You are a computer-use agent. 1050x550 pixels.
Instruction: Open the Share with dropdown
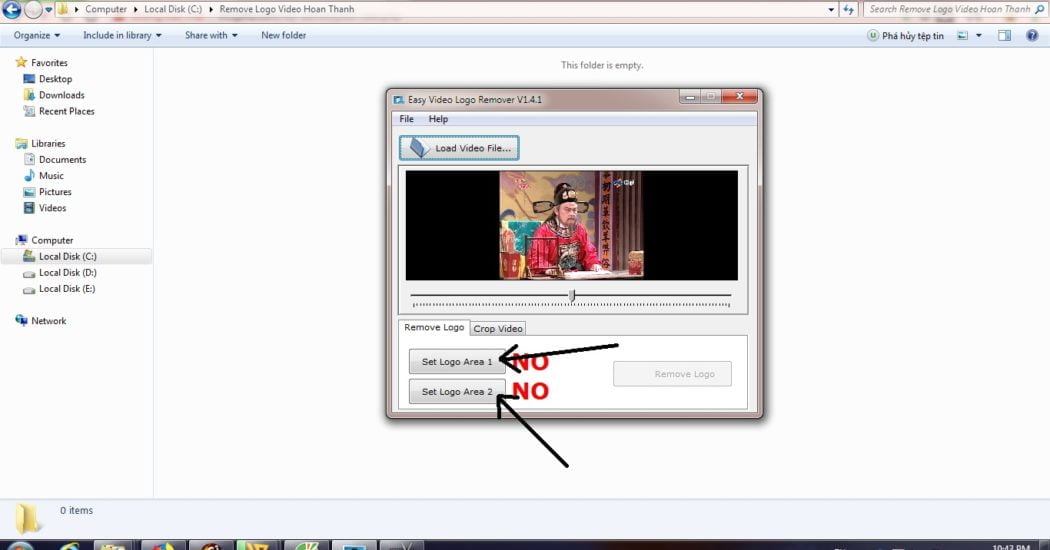click(x=211, y=36)
